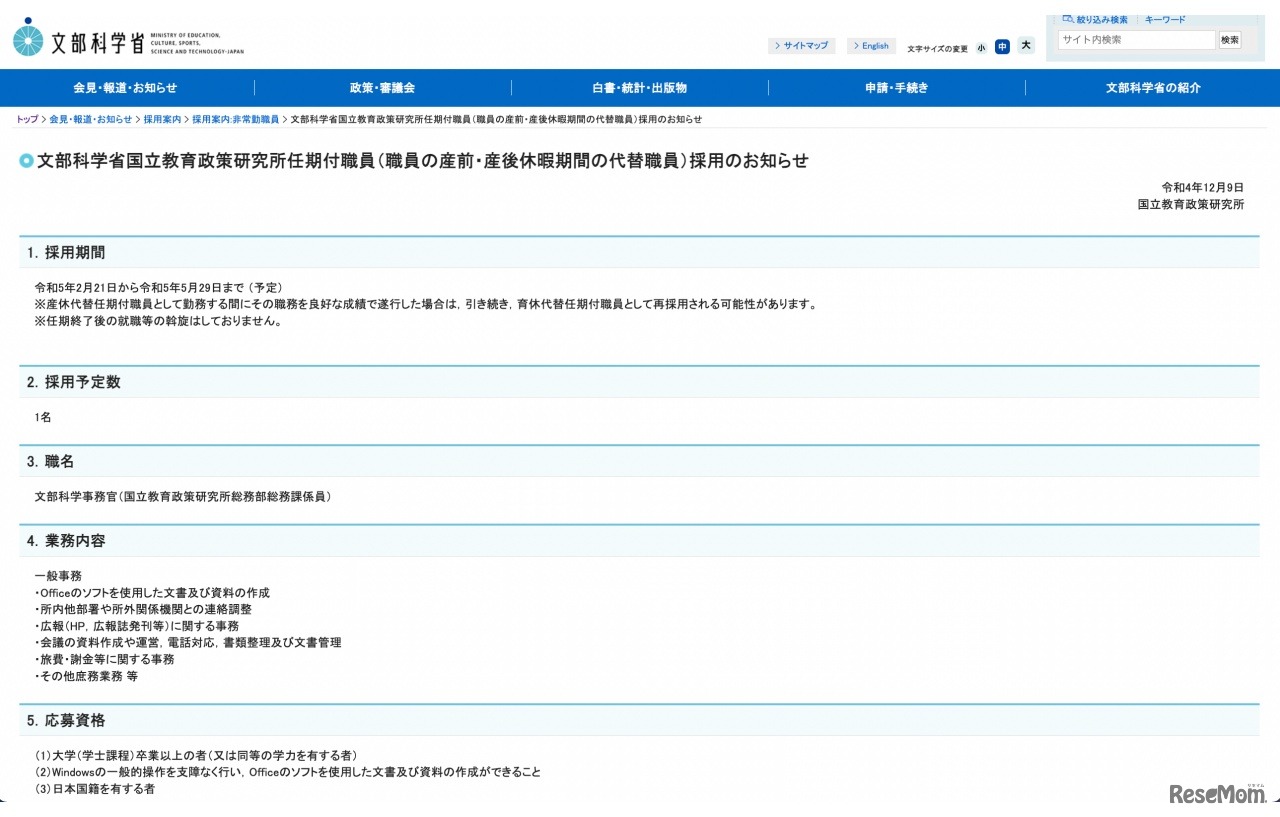Screen dimensions: 1280x817
Task: Open 採用案内:非常勤職員 breadcrumb link
Action: point(236,120)
